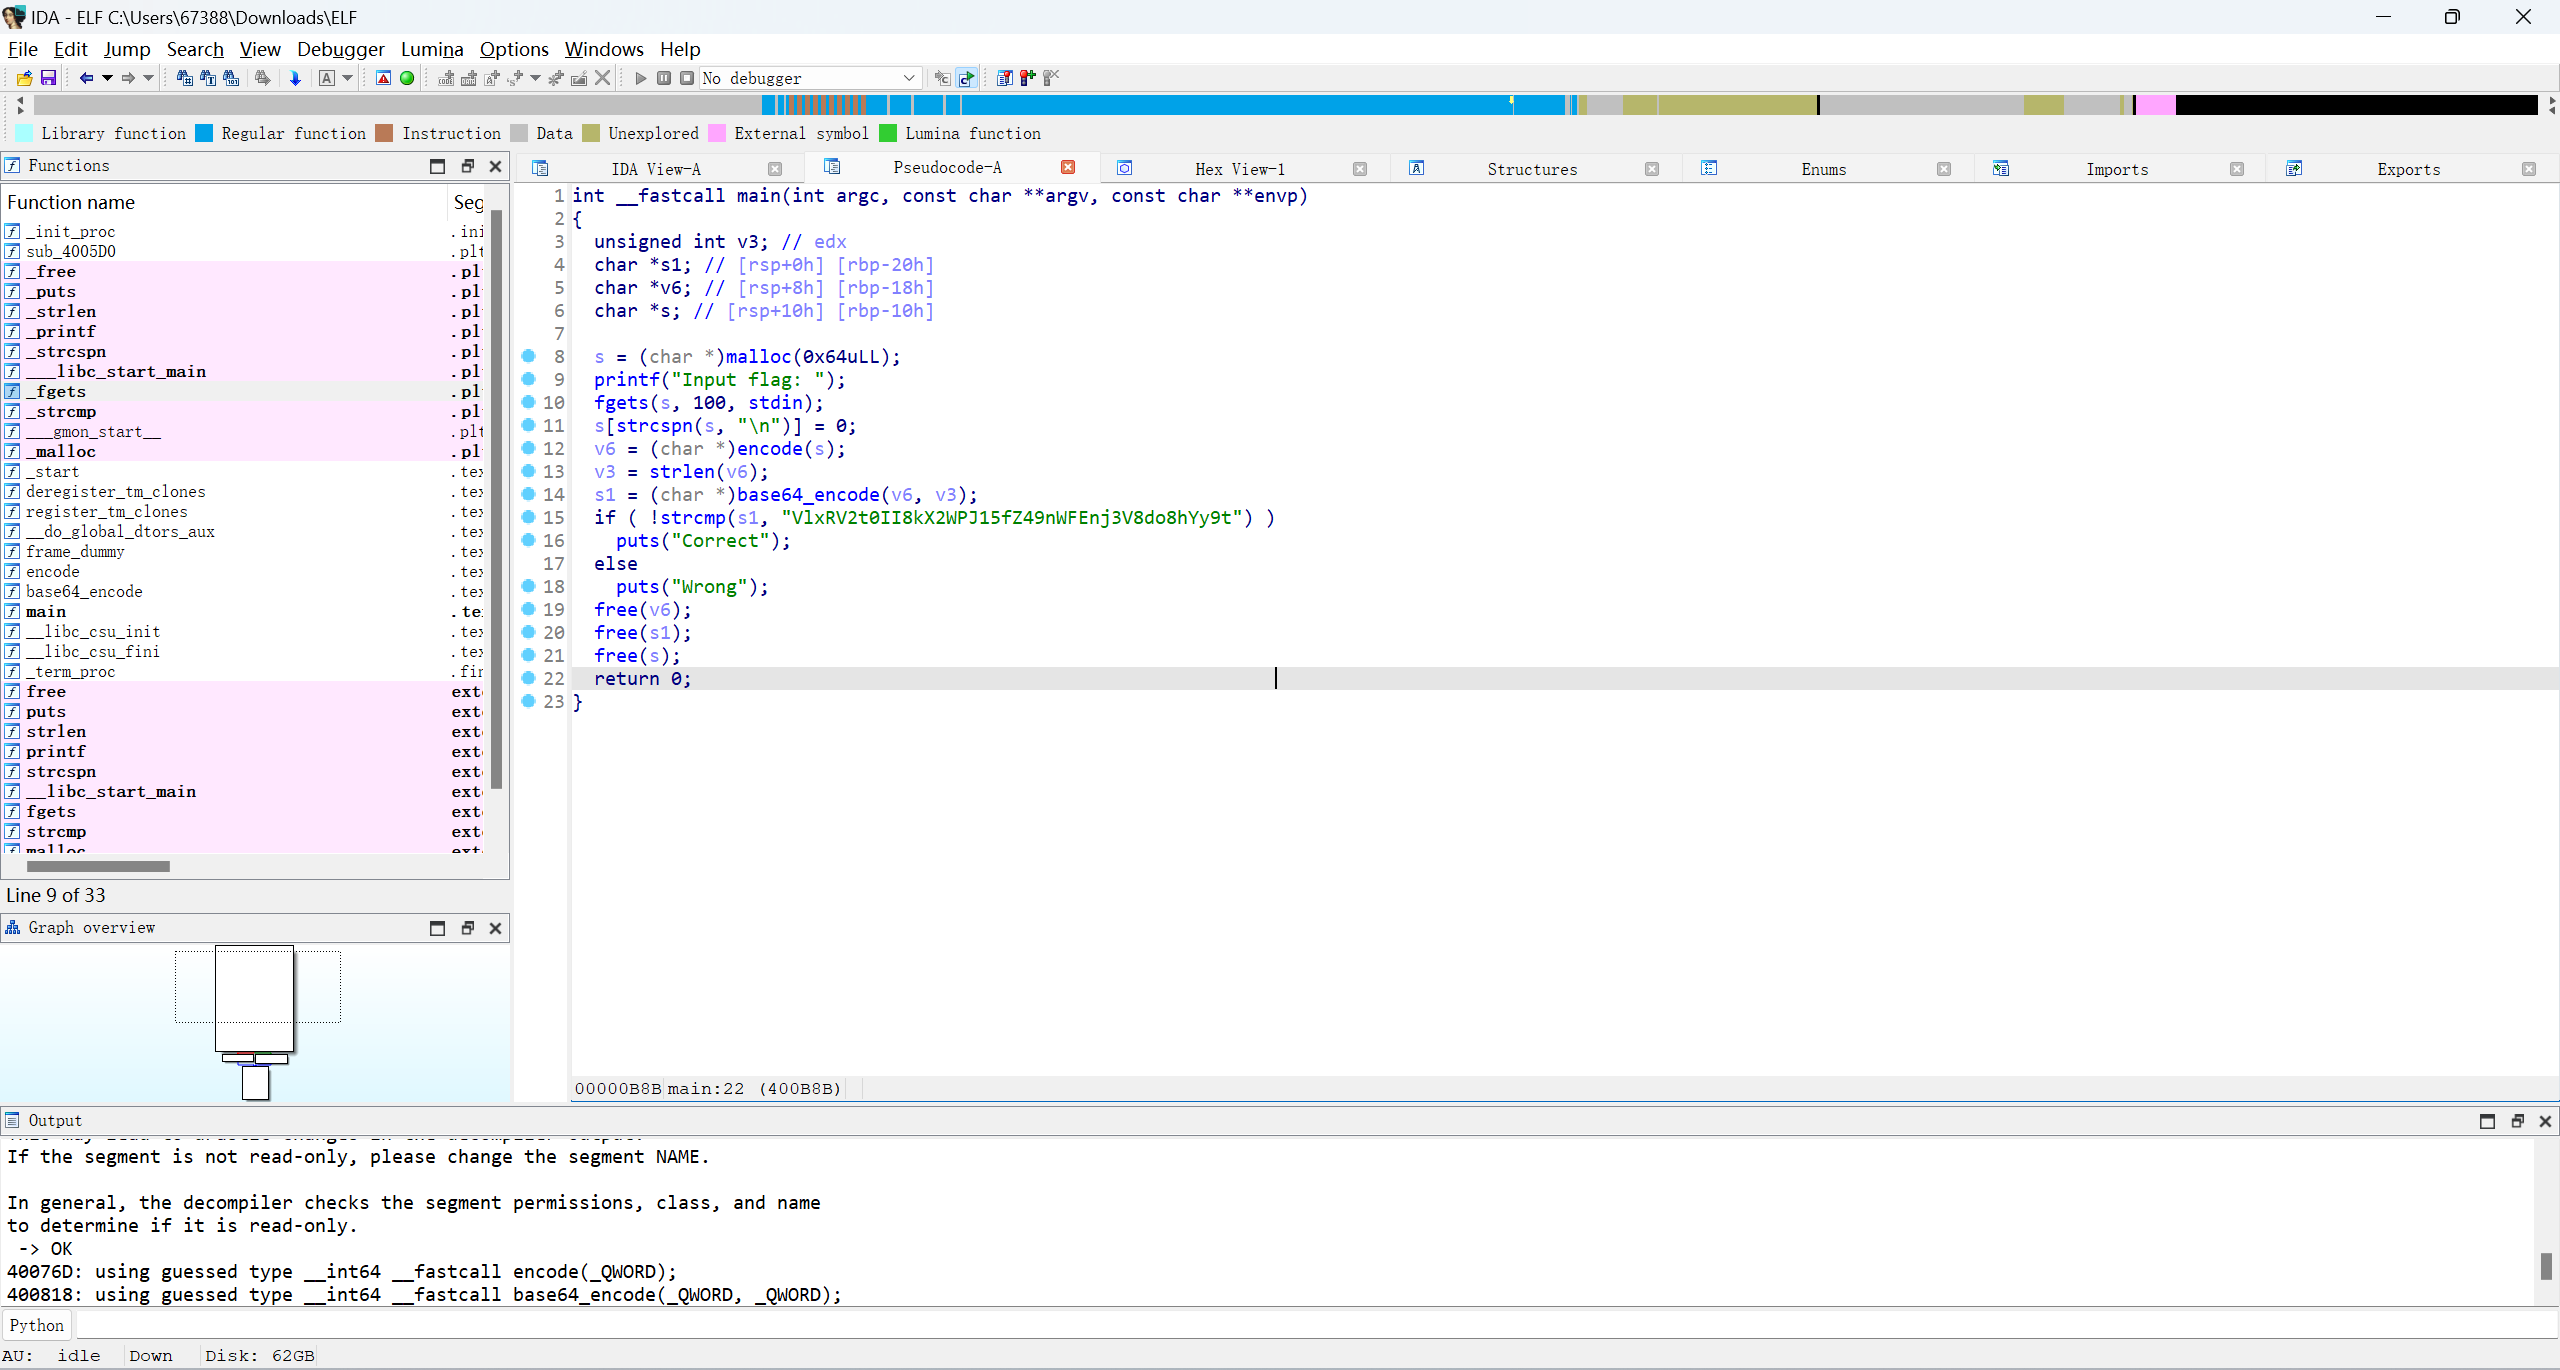Open the Jump menu
The width and height of the screenshot is (2560, 1370).
(127, 49)
